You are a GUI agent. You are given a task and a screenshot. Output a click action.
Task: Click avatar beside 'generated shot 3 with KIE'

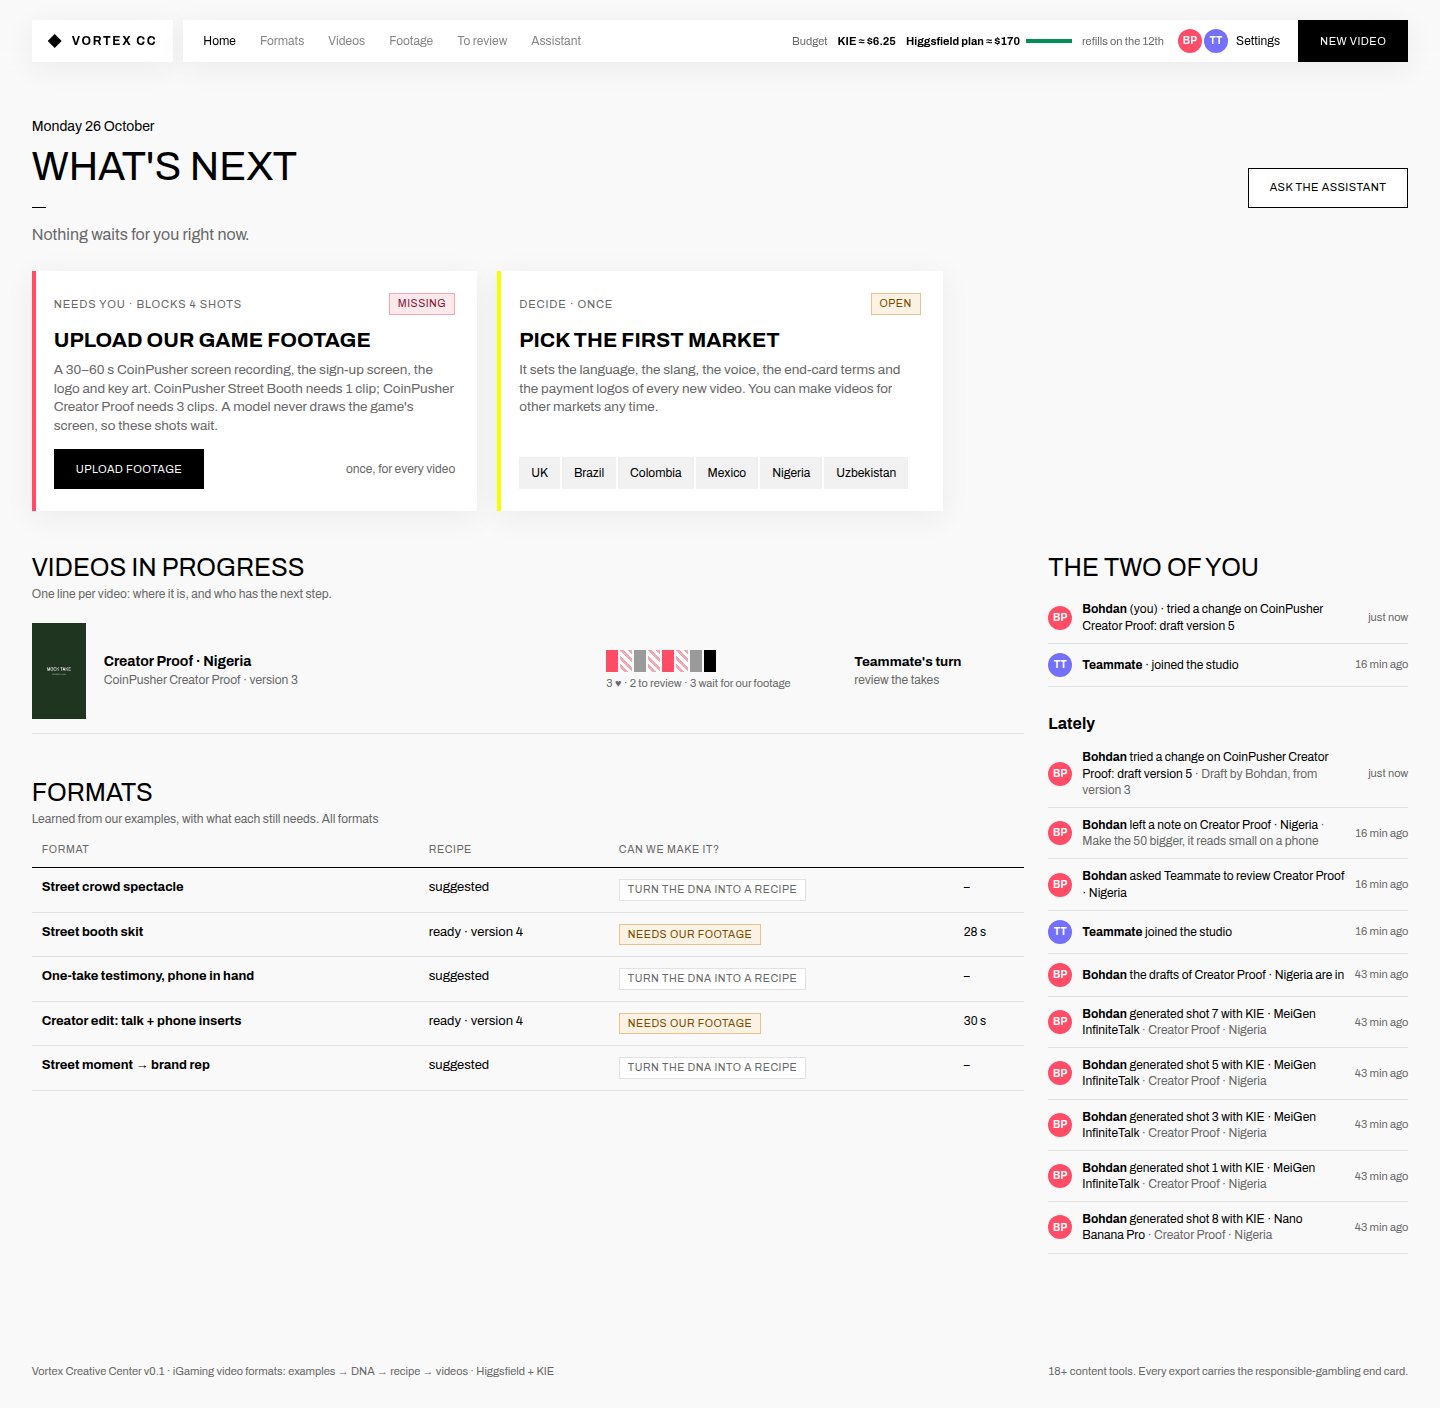[1060, 1124]
